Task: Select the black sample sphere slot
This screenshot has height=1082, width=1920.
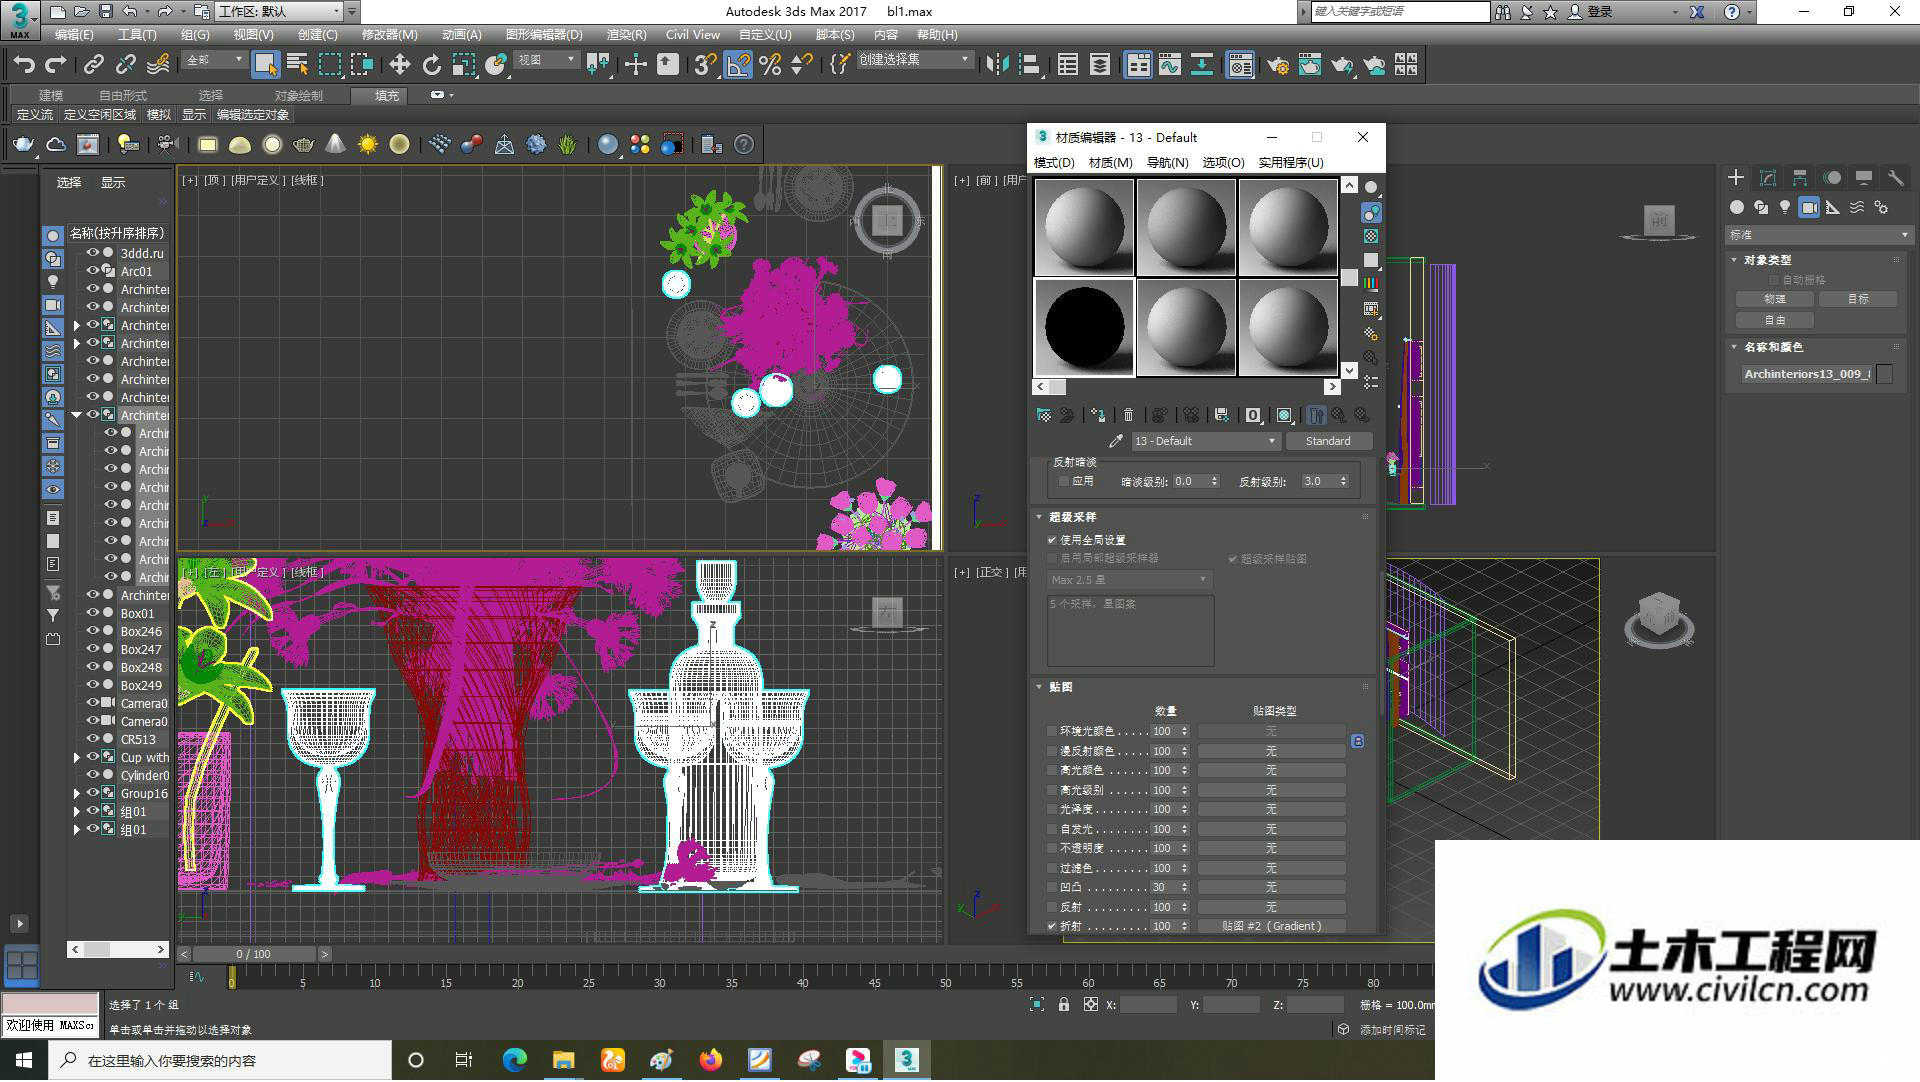Action: (1084, 327)
